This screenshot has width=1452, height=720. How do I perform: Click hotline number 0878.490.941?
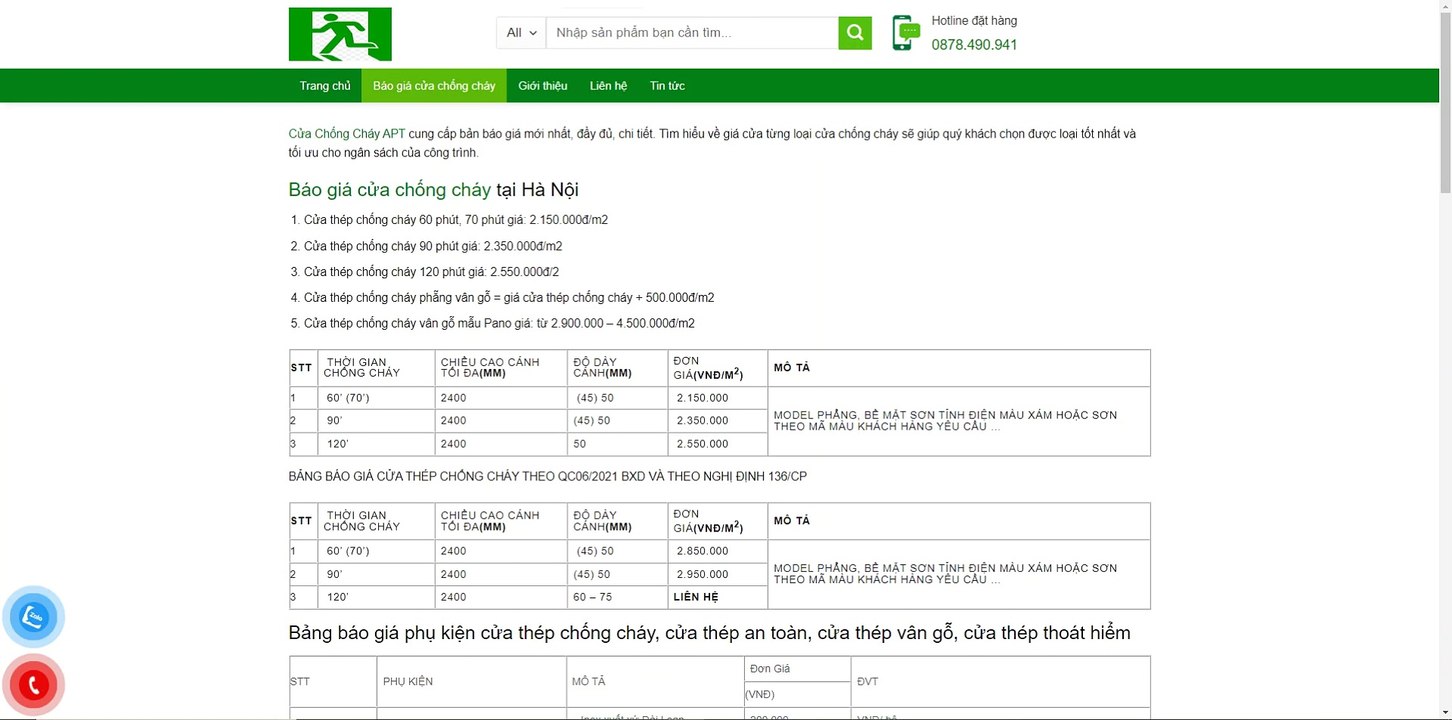click(x=974, y=45)
